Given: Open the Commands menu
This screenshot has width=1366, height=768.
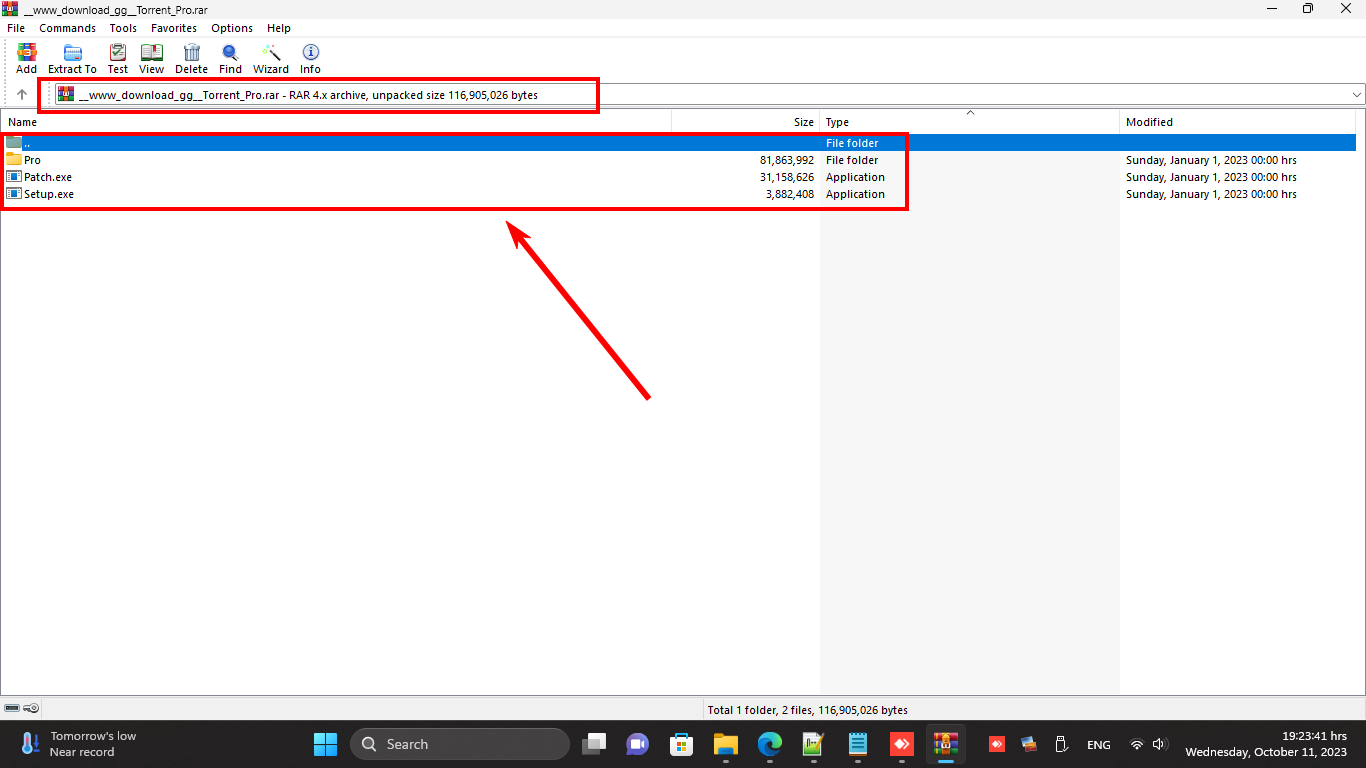Looking at the screenshot, I should point(68,28).
